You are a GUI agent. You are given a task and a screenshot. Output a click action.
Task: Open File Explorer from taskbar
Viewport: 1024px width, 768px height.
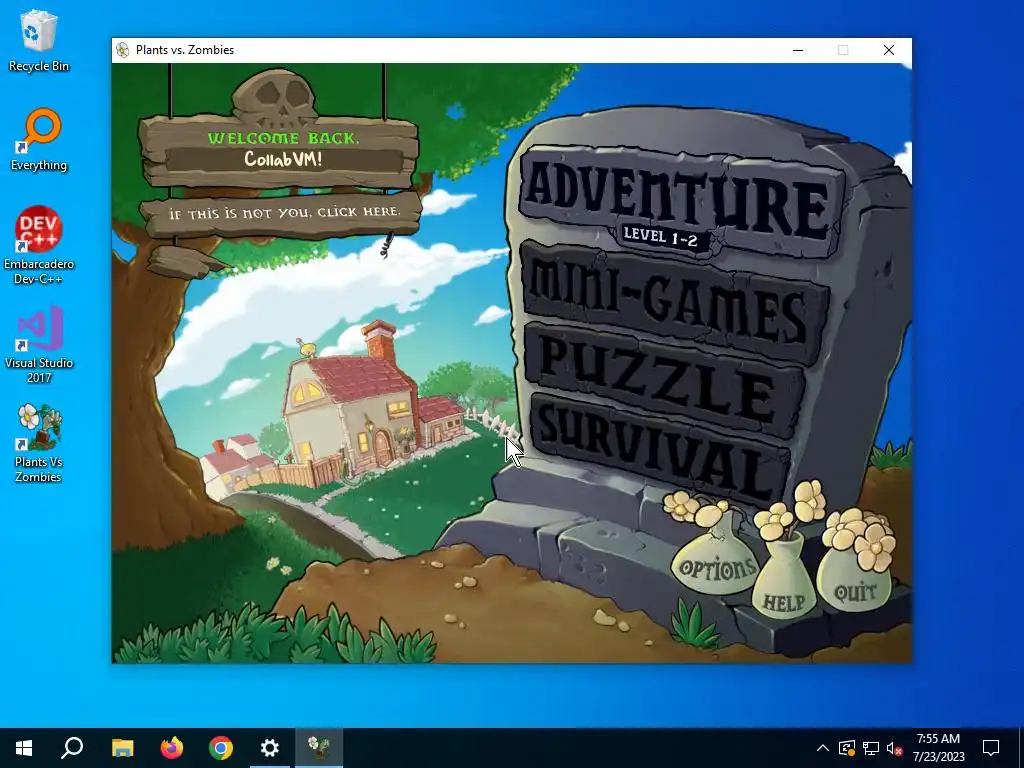pos(122,748)
